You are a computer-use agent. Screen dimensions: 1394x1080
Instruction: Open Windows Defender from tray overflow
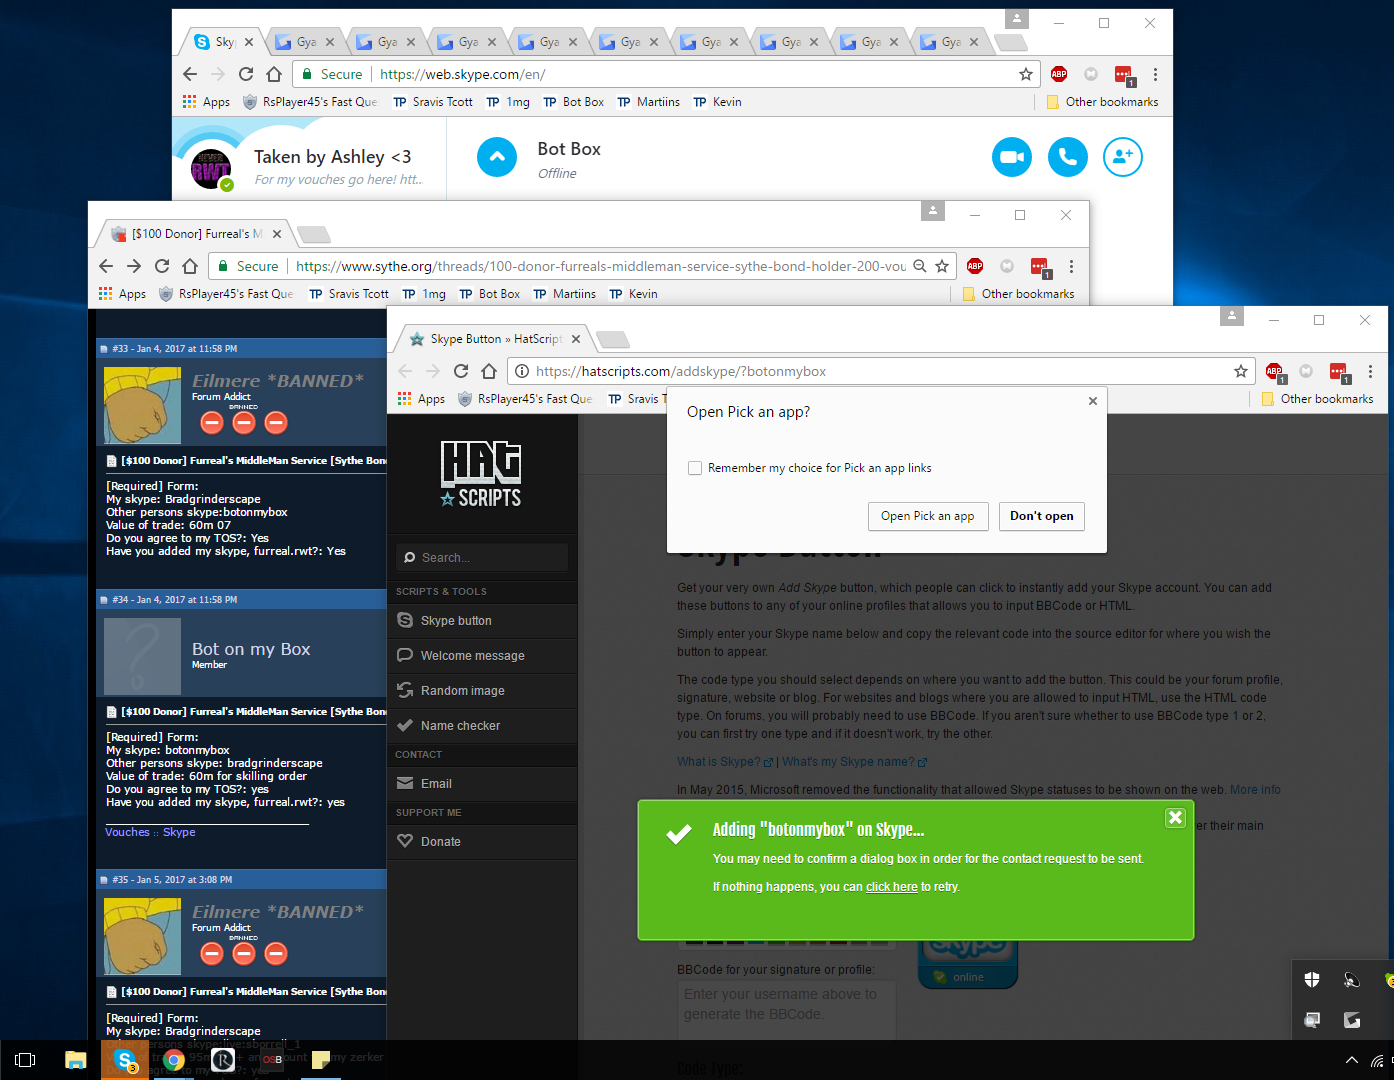click(1312, 980)
